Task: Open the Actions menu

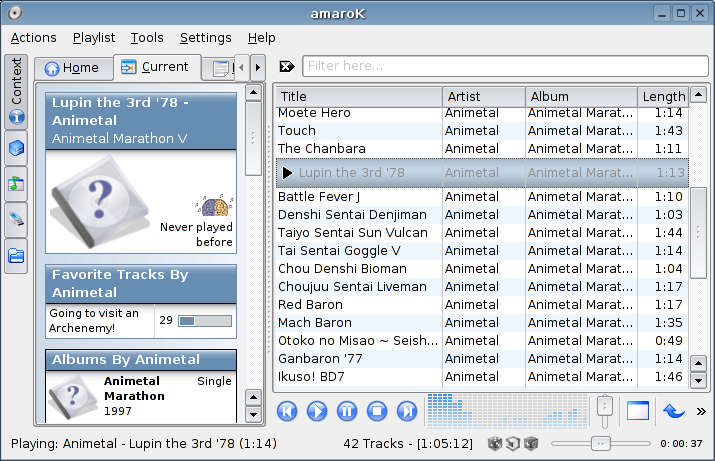Action: coord(34,38)
